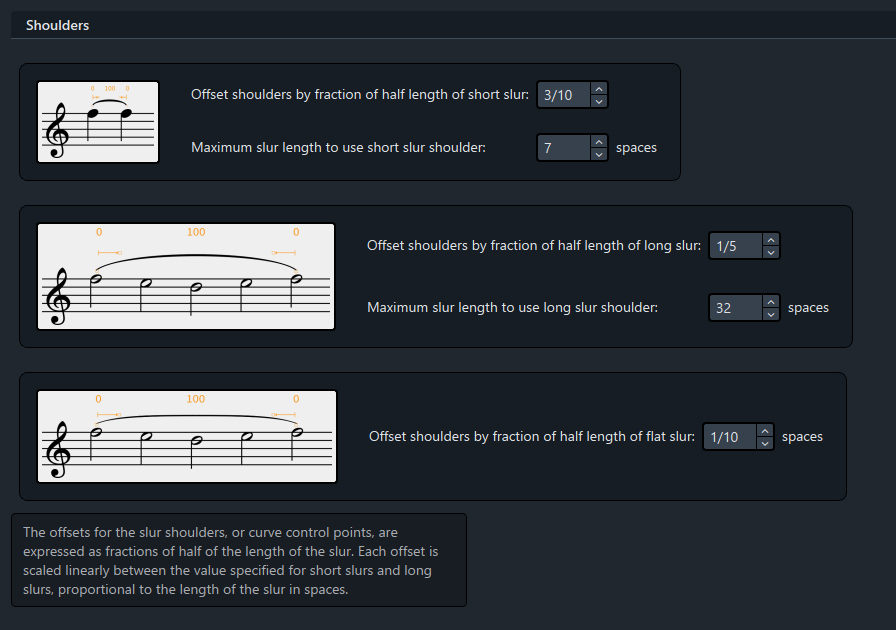The height and width of the screenshot is (630, 896).
Task: Click the Shoulders section header
Action: (x=57, y=25)
